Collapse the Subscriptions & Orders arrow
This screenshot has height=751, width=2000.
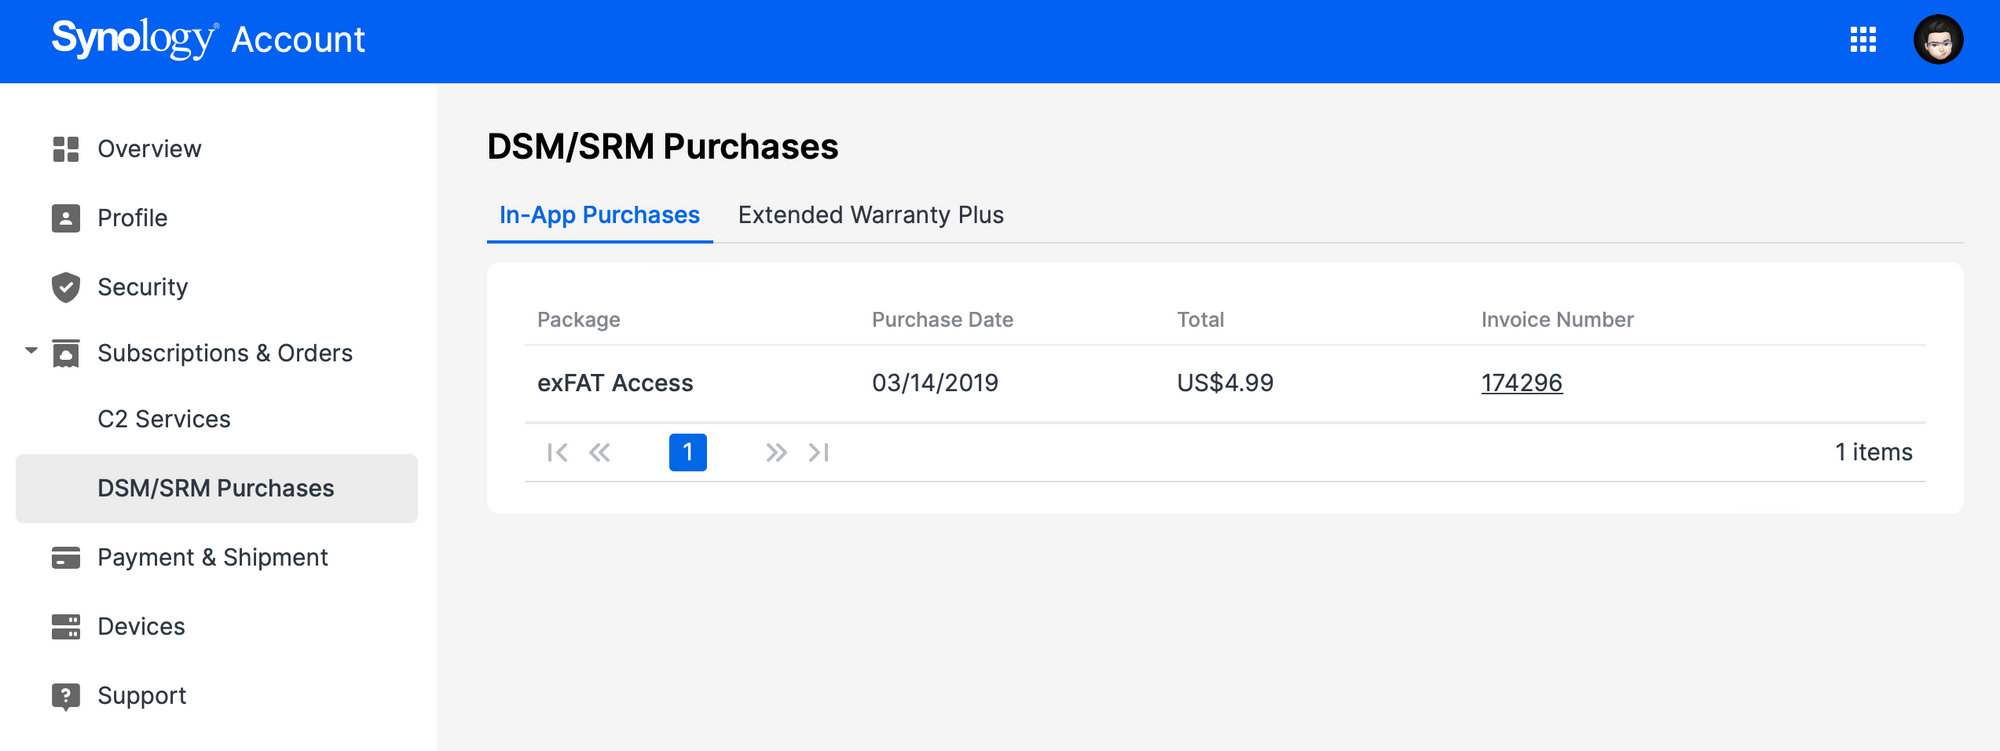click(31, 351)
